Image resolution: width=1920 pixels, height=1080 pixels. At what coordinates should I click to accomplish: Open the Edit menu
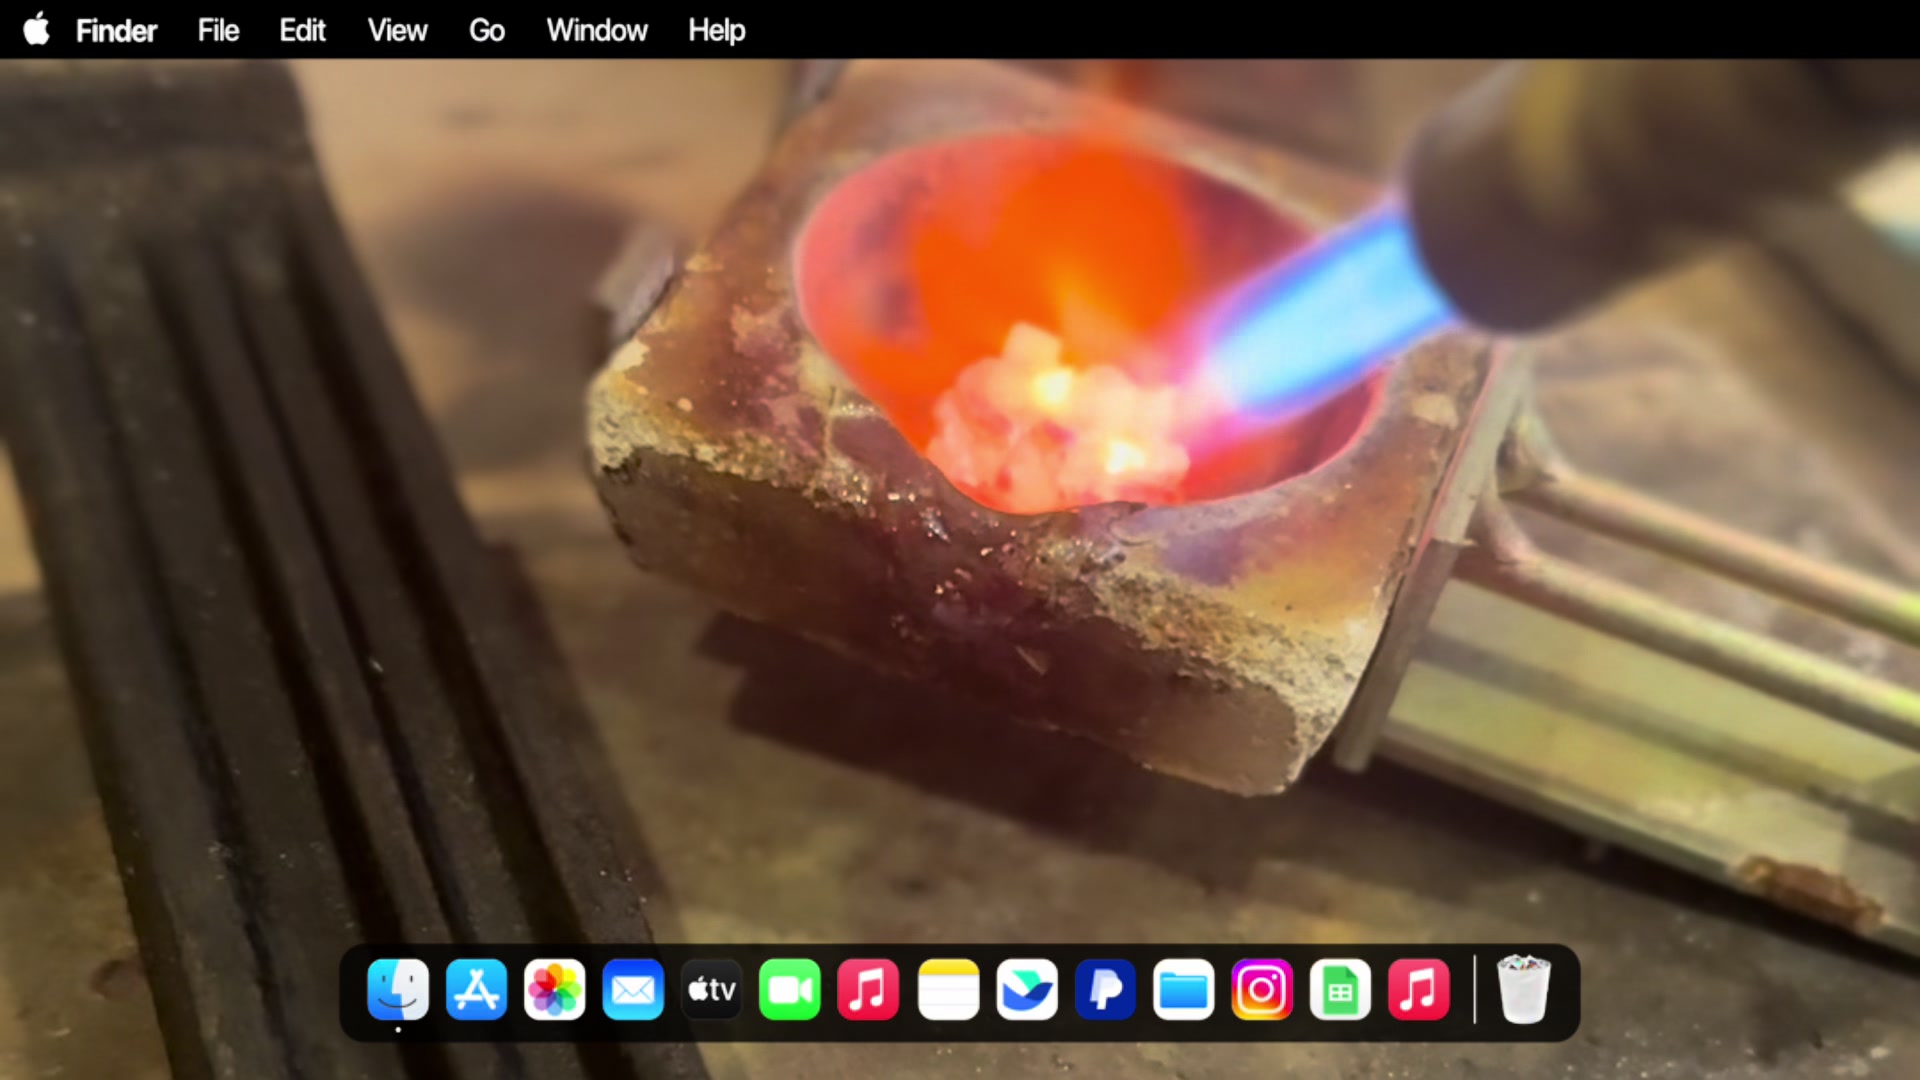coord(302,30)
